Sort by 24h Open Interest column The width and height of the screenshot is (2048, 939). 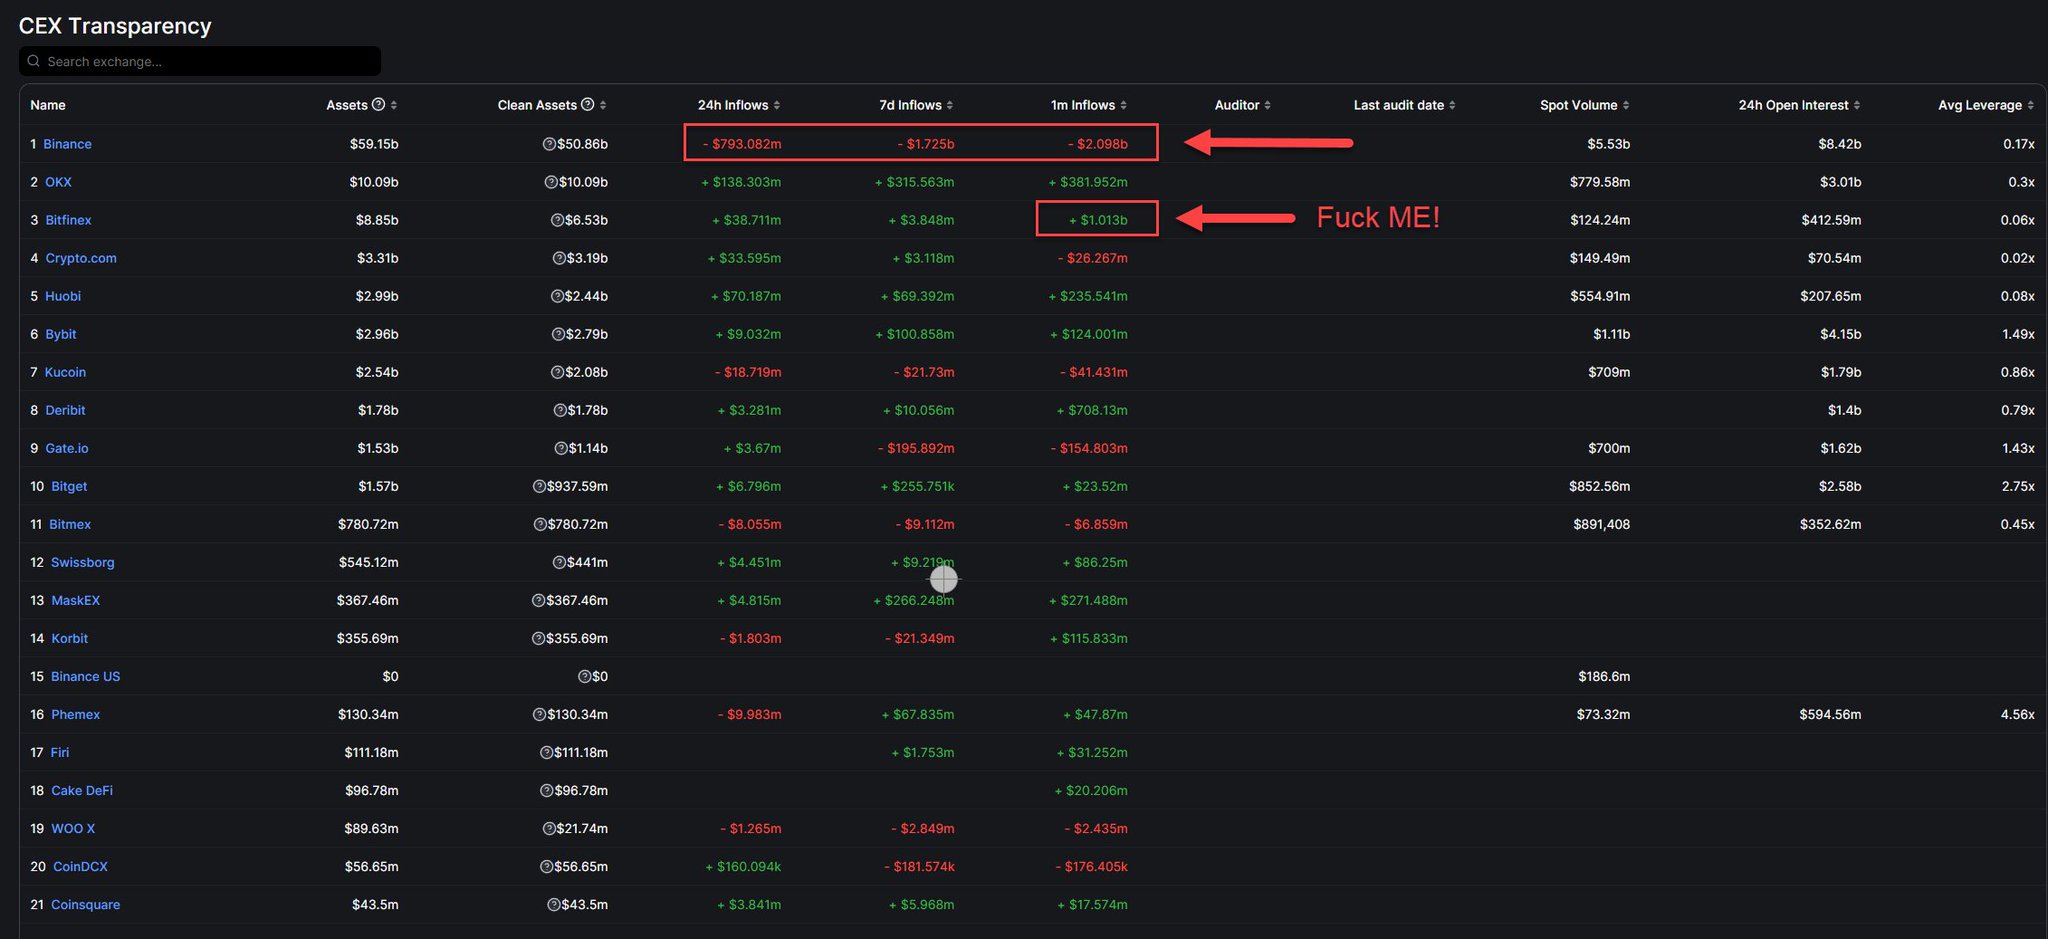[1799, 105]
